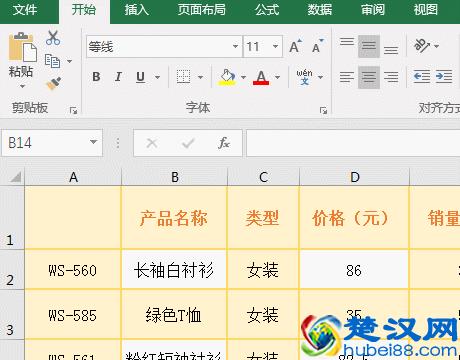This screenshot has width=460, height=360.
Task: Switch to the 页面布局 tab
Action: [202, 9]
